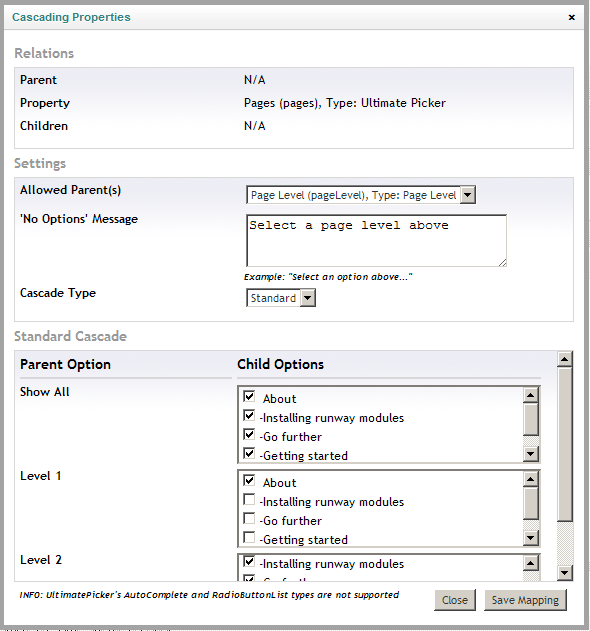The width and height of the screenshot is (590, 631).
Task: Click the 'Relations' section heading
Action: click(x=44, y=53)
